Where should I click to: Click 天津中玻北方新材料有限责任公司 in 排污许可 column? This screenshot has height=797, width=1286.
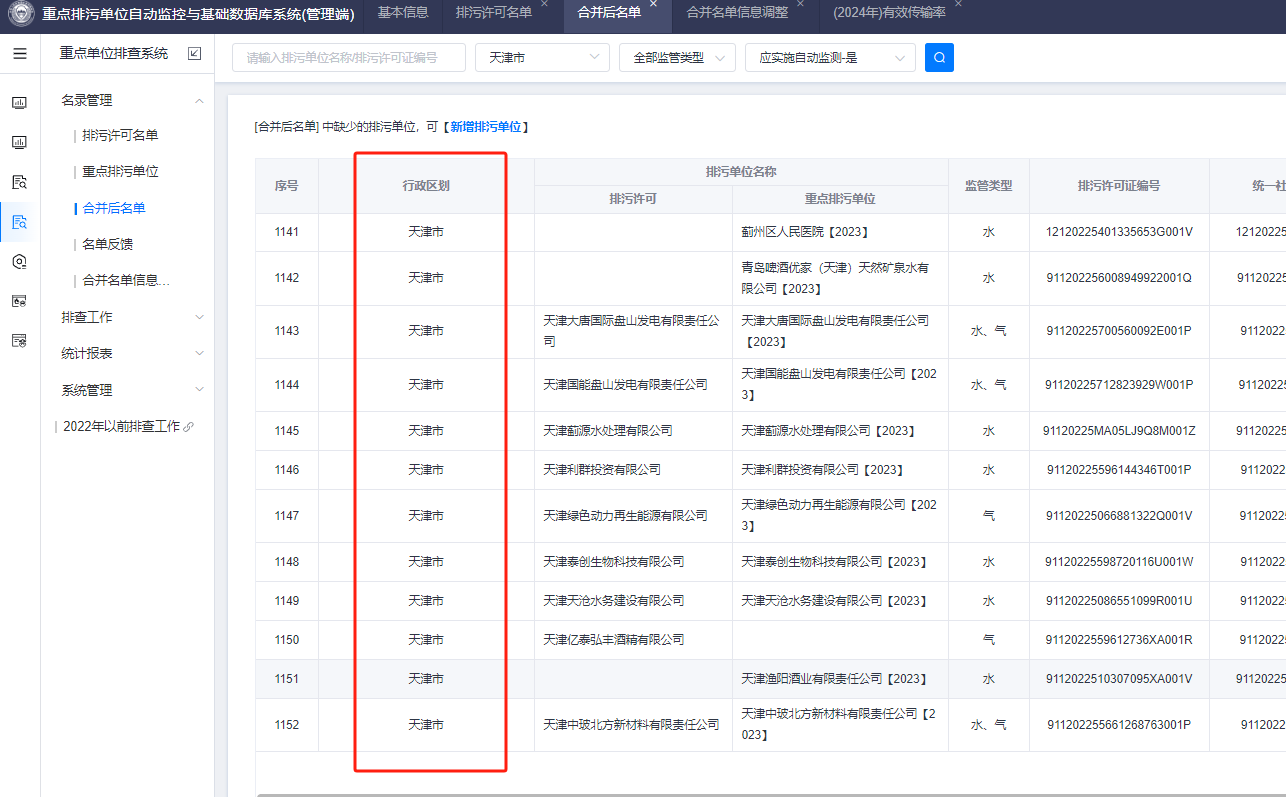click(x=631, y=725)
